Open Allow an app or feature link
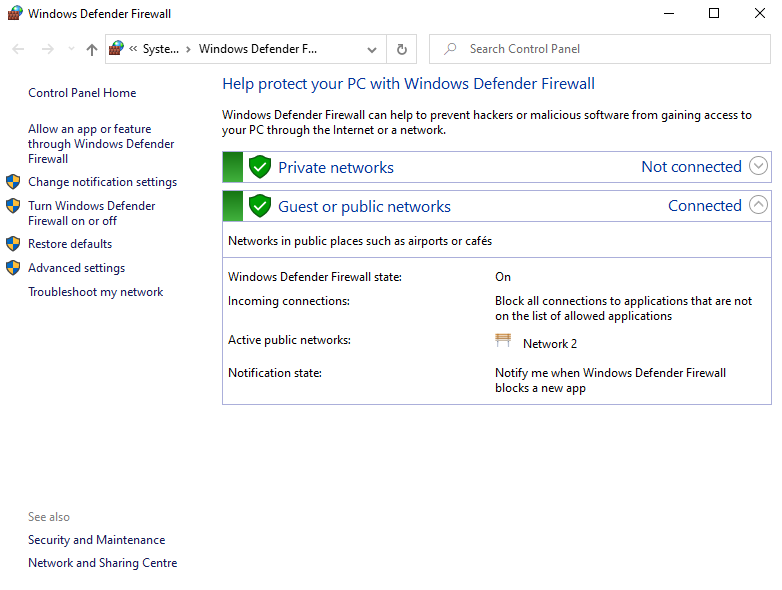 101,144
